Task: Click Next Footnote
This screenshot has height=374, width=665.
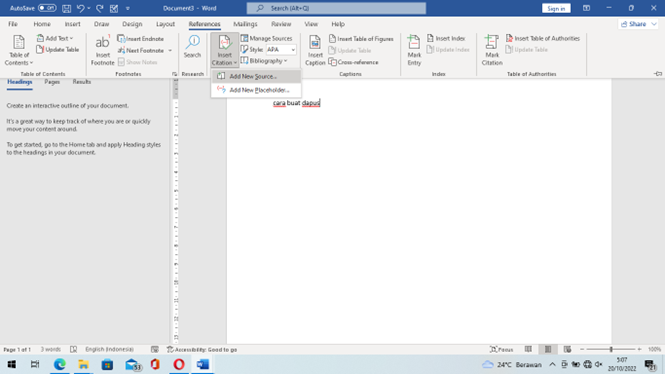Action: (142, 50)
